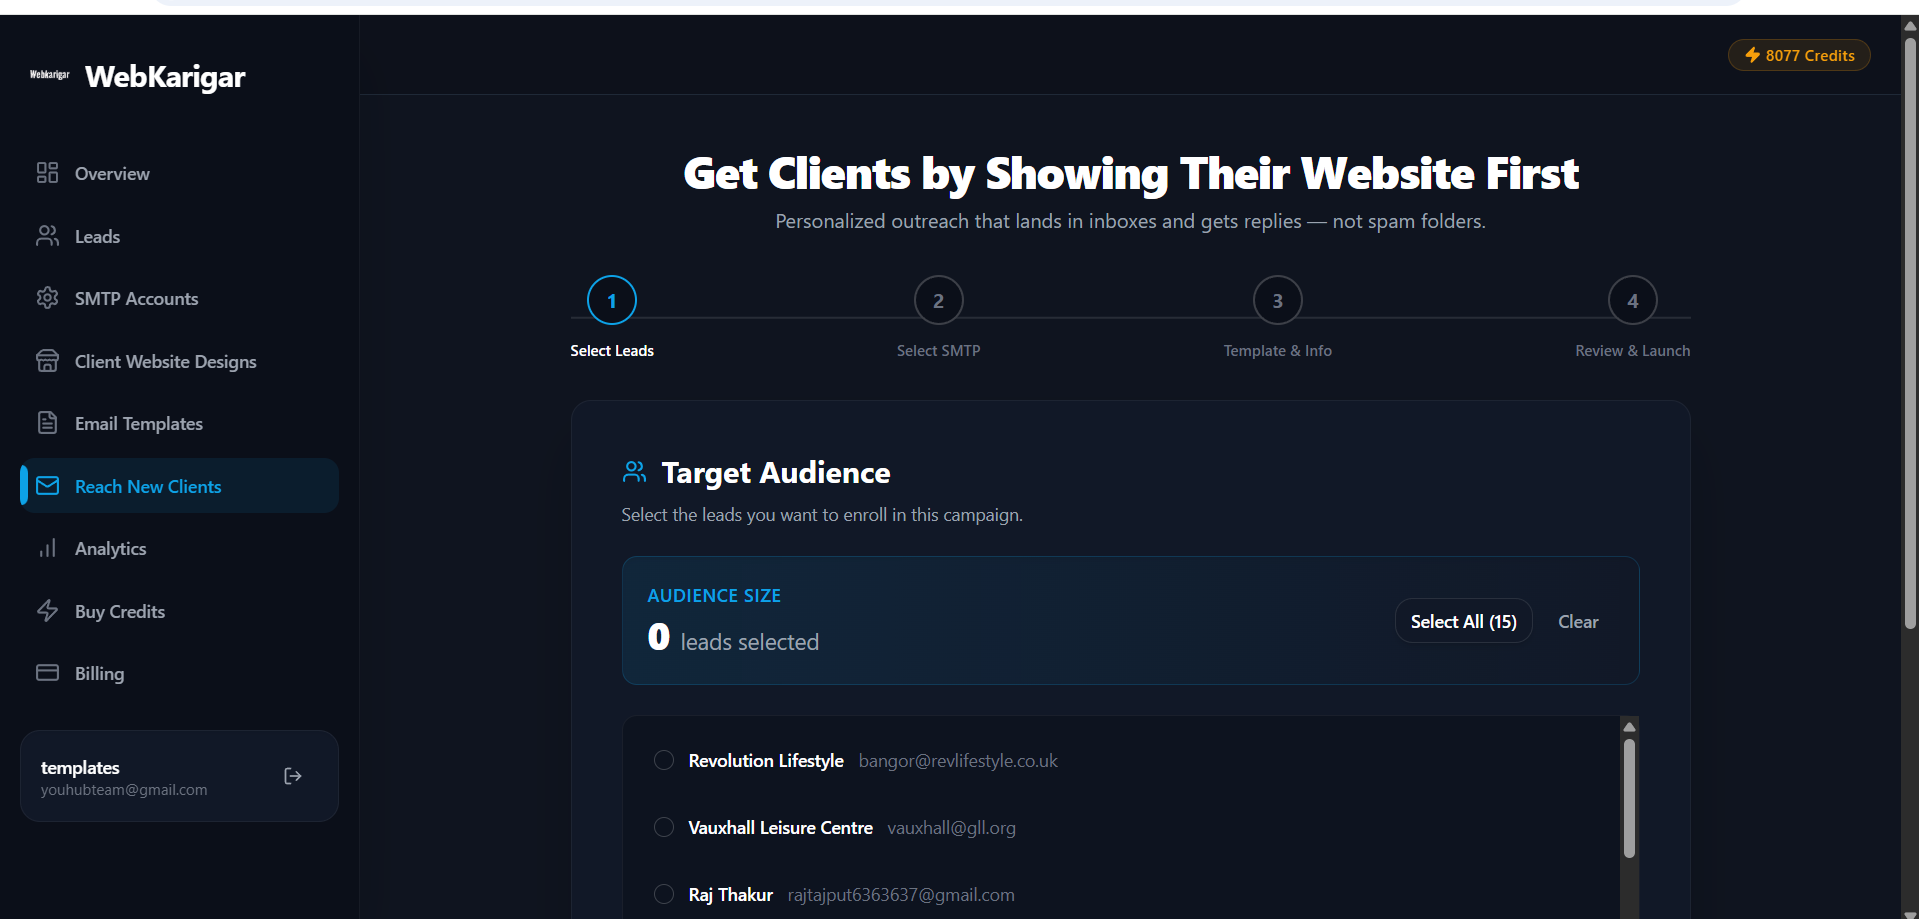Image resolution: width=1919 pixels, height=919 pixels.
Task: Click the Raj Thakur lead name
Action: pyautogui.click(x=730, y=894)
